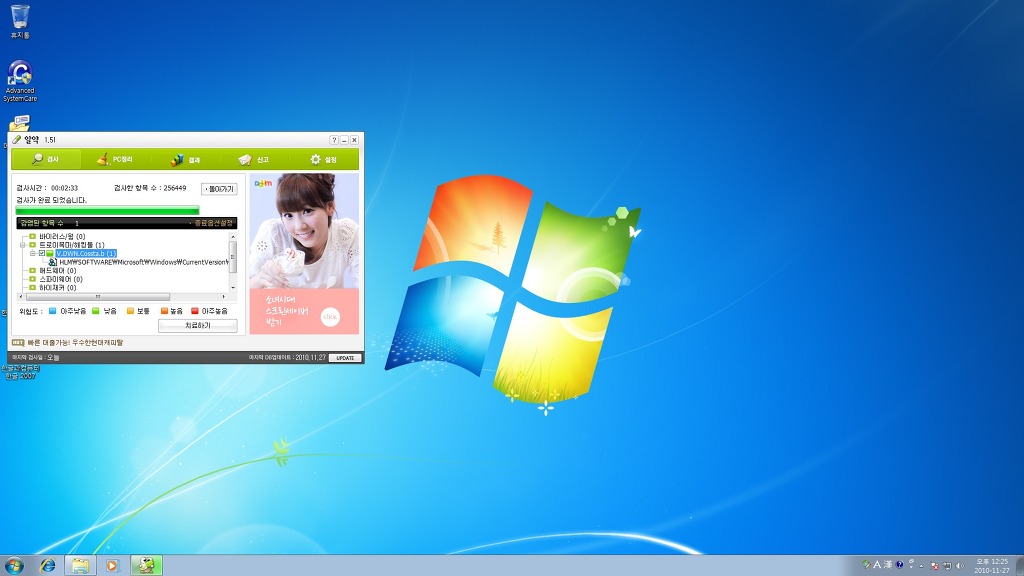Click the 漢 Hanja conversion tray icon
Image resolution: width=1024 pixels, height=576 pixels.
(888, 564)
